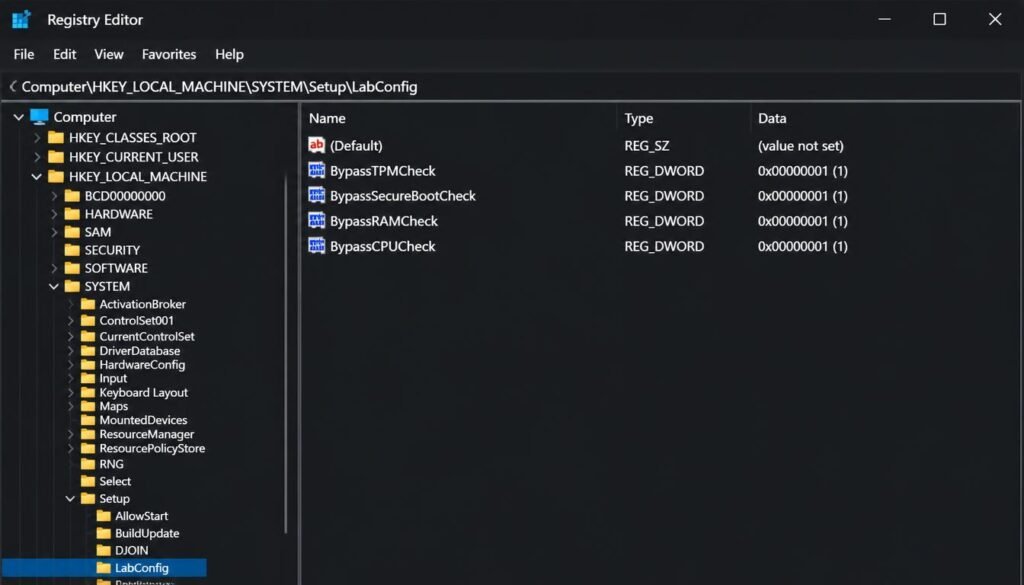Open the File menu
Viewport: 1024px width, 585px height.
pyautogui.click(x=24, y=54)
